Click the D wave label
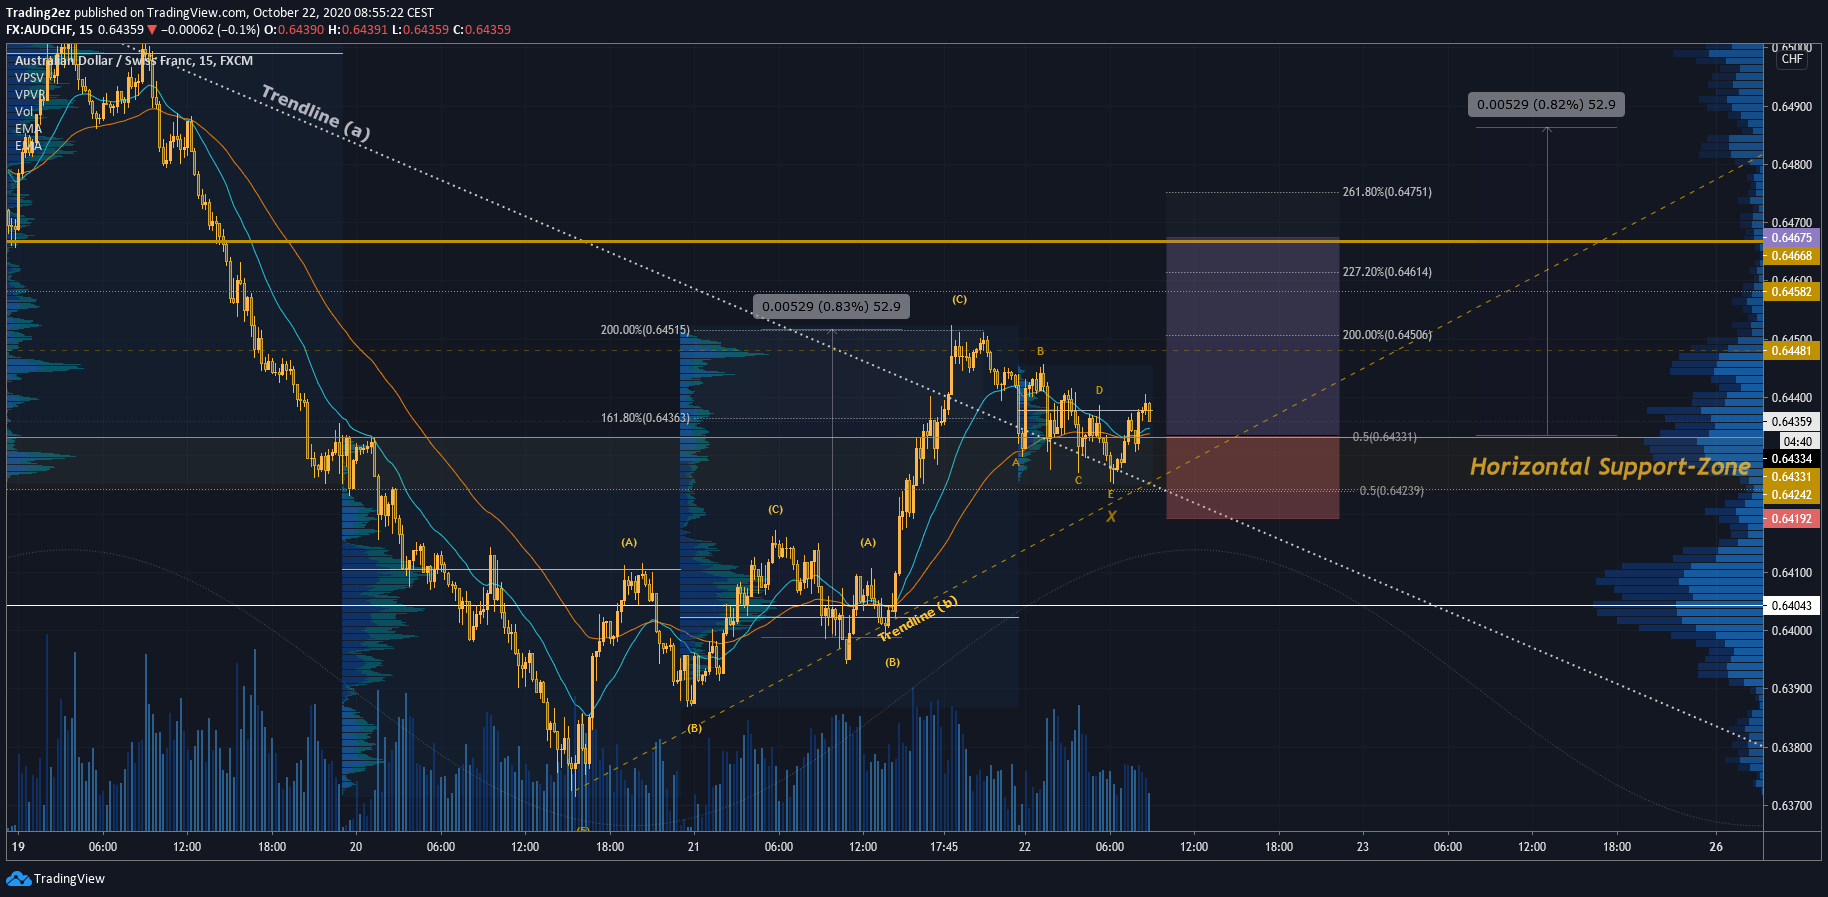This screenshot has height=897, width=1828. point(1099,391)
